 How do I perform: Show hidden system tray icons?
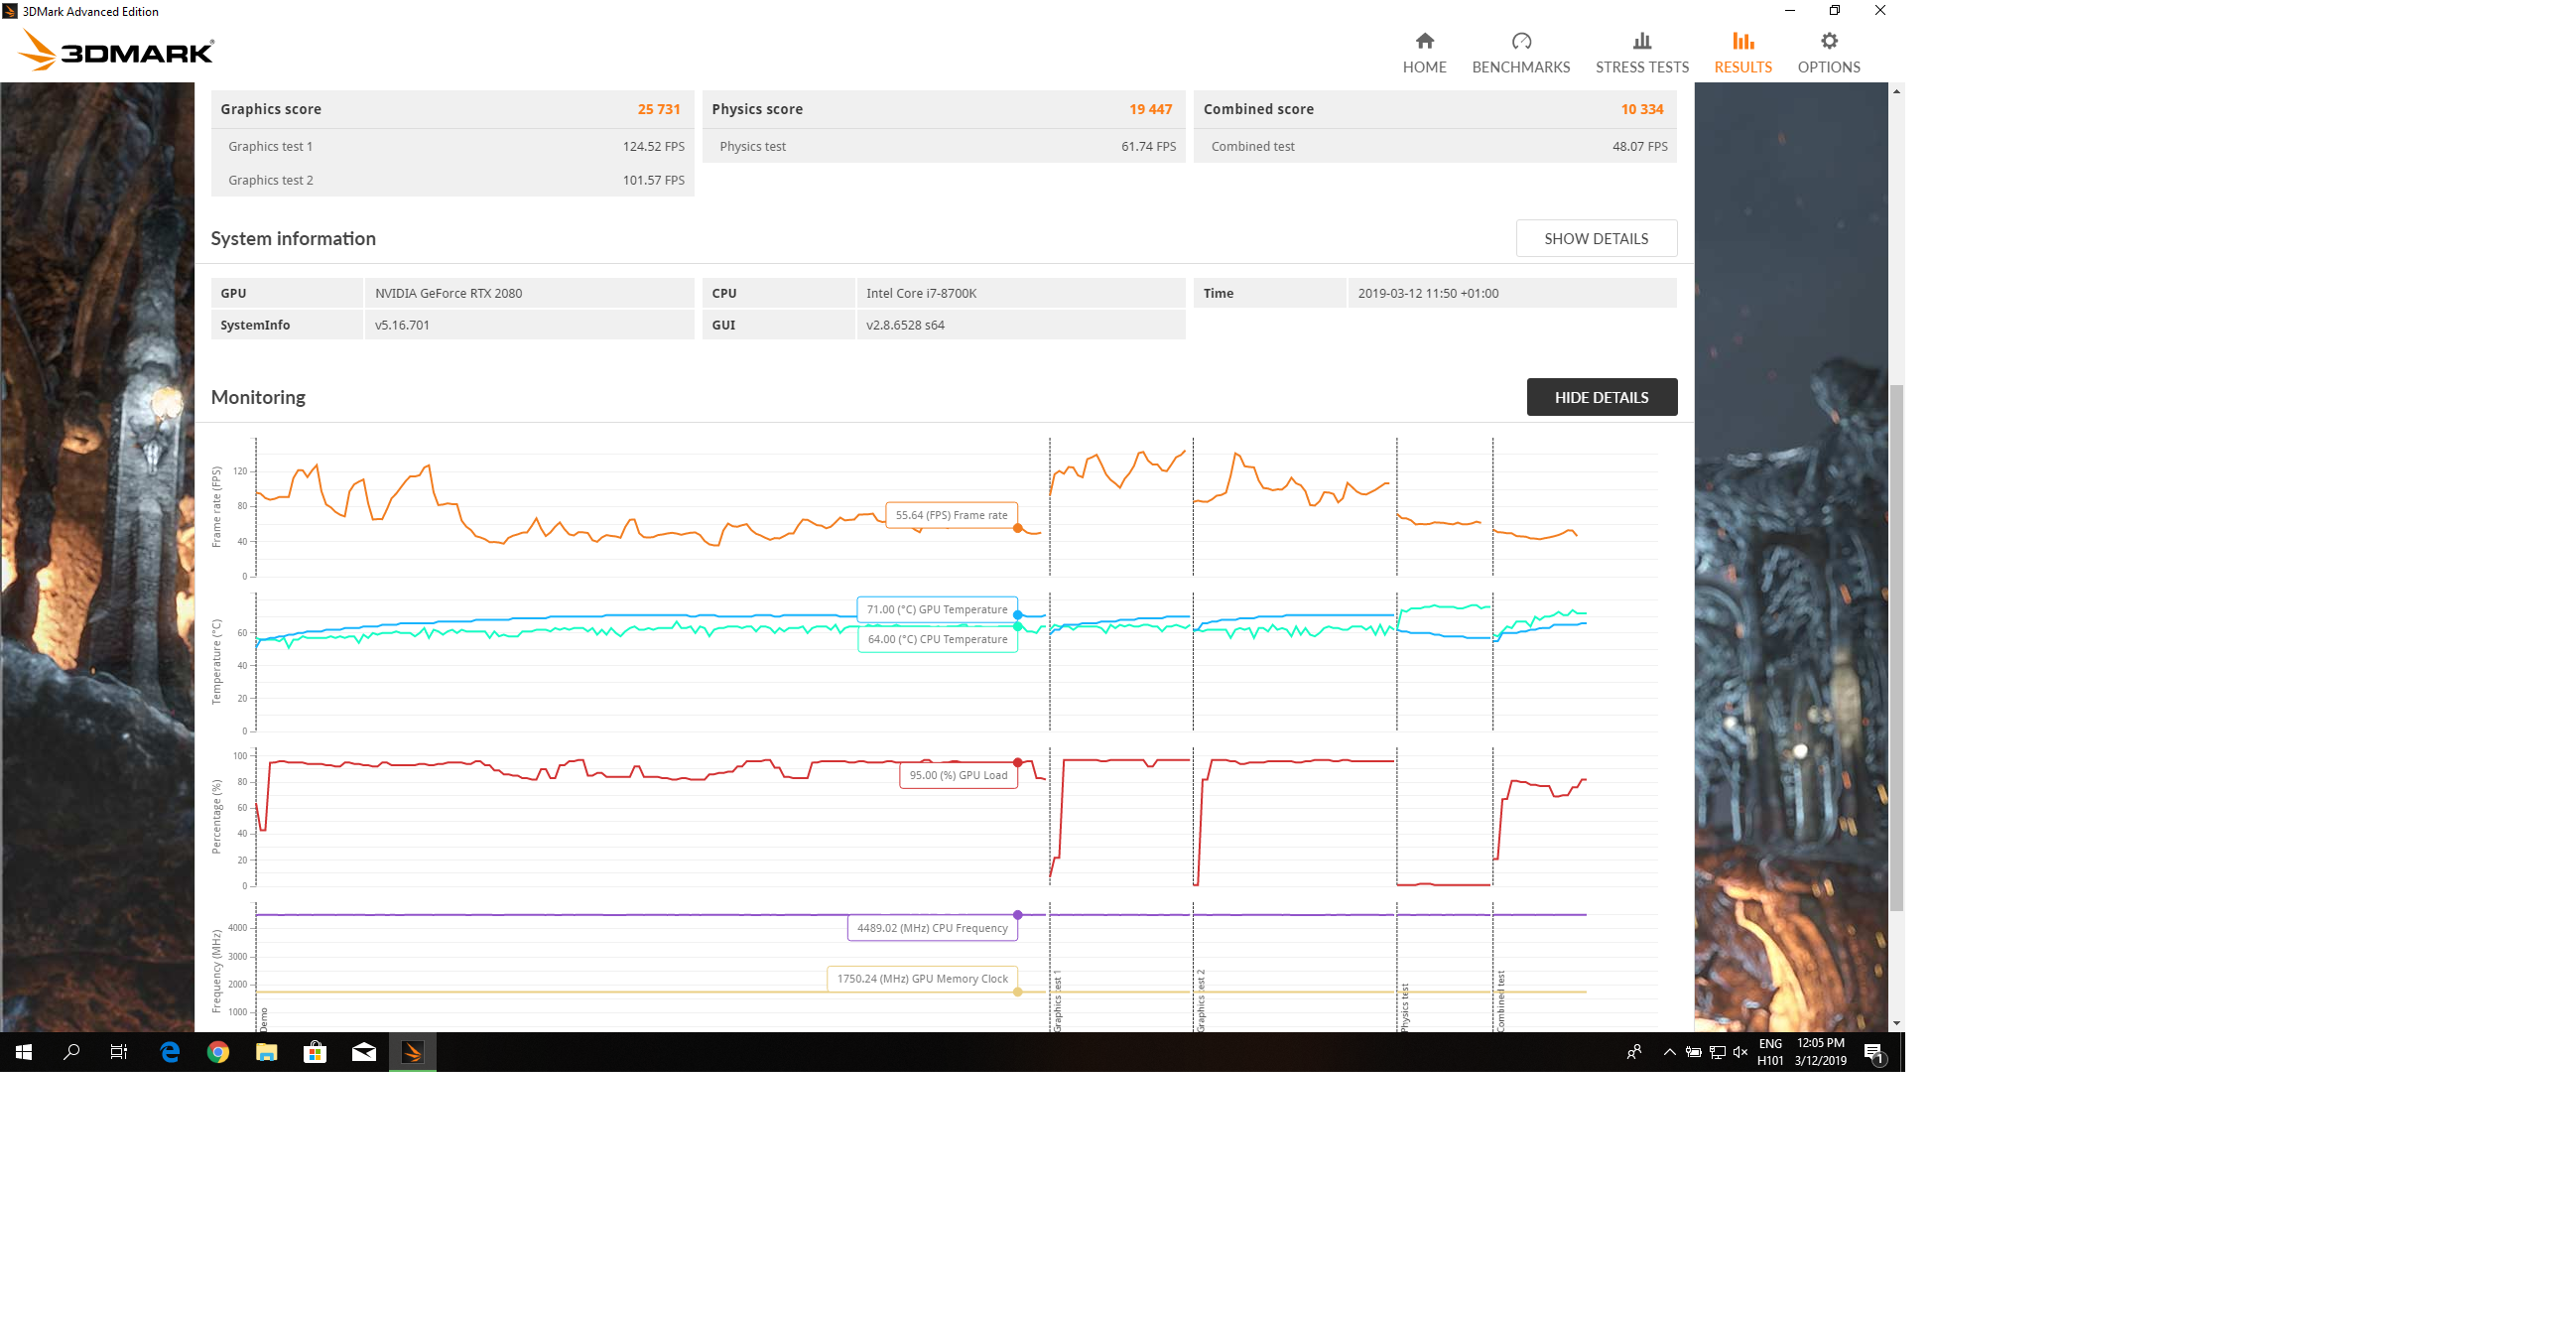(1669, 1052)
